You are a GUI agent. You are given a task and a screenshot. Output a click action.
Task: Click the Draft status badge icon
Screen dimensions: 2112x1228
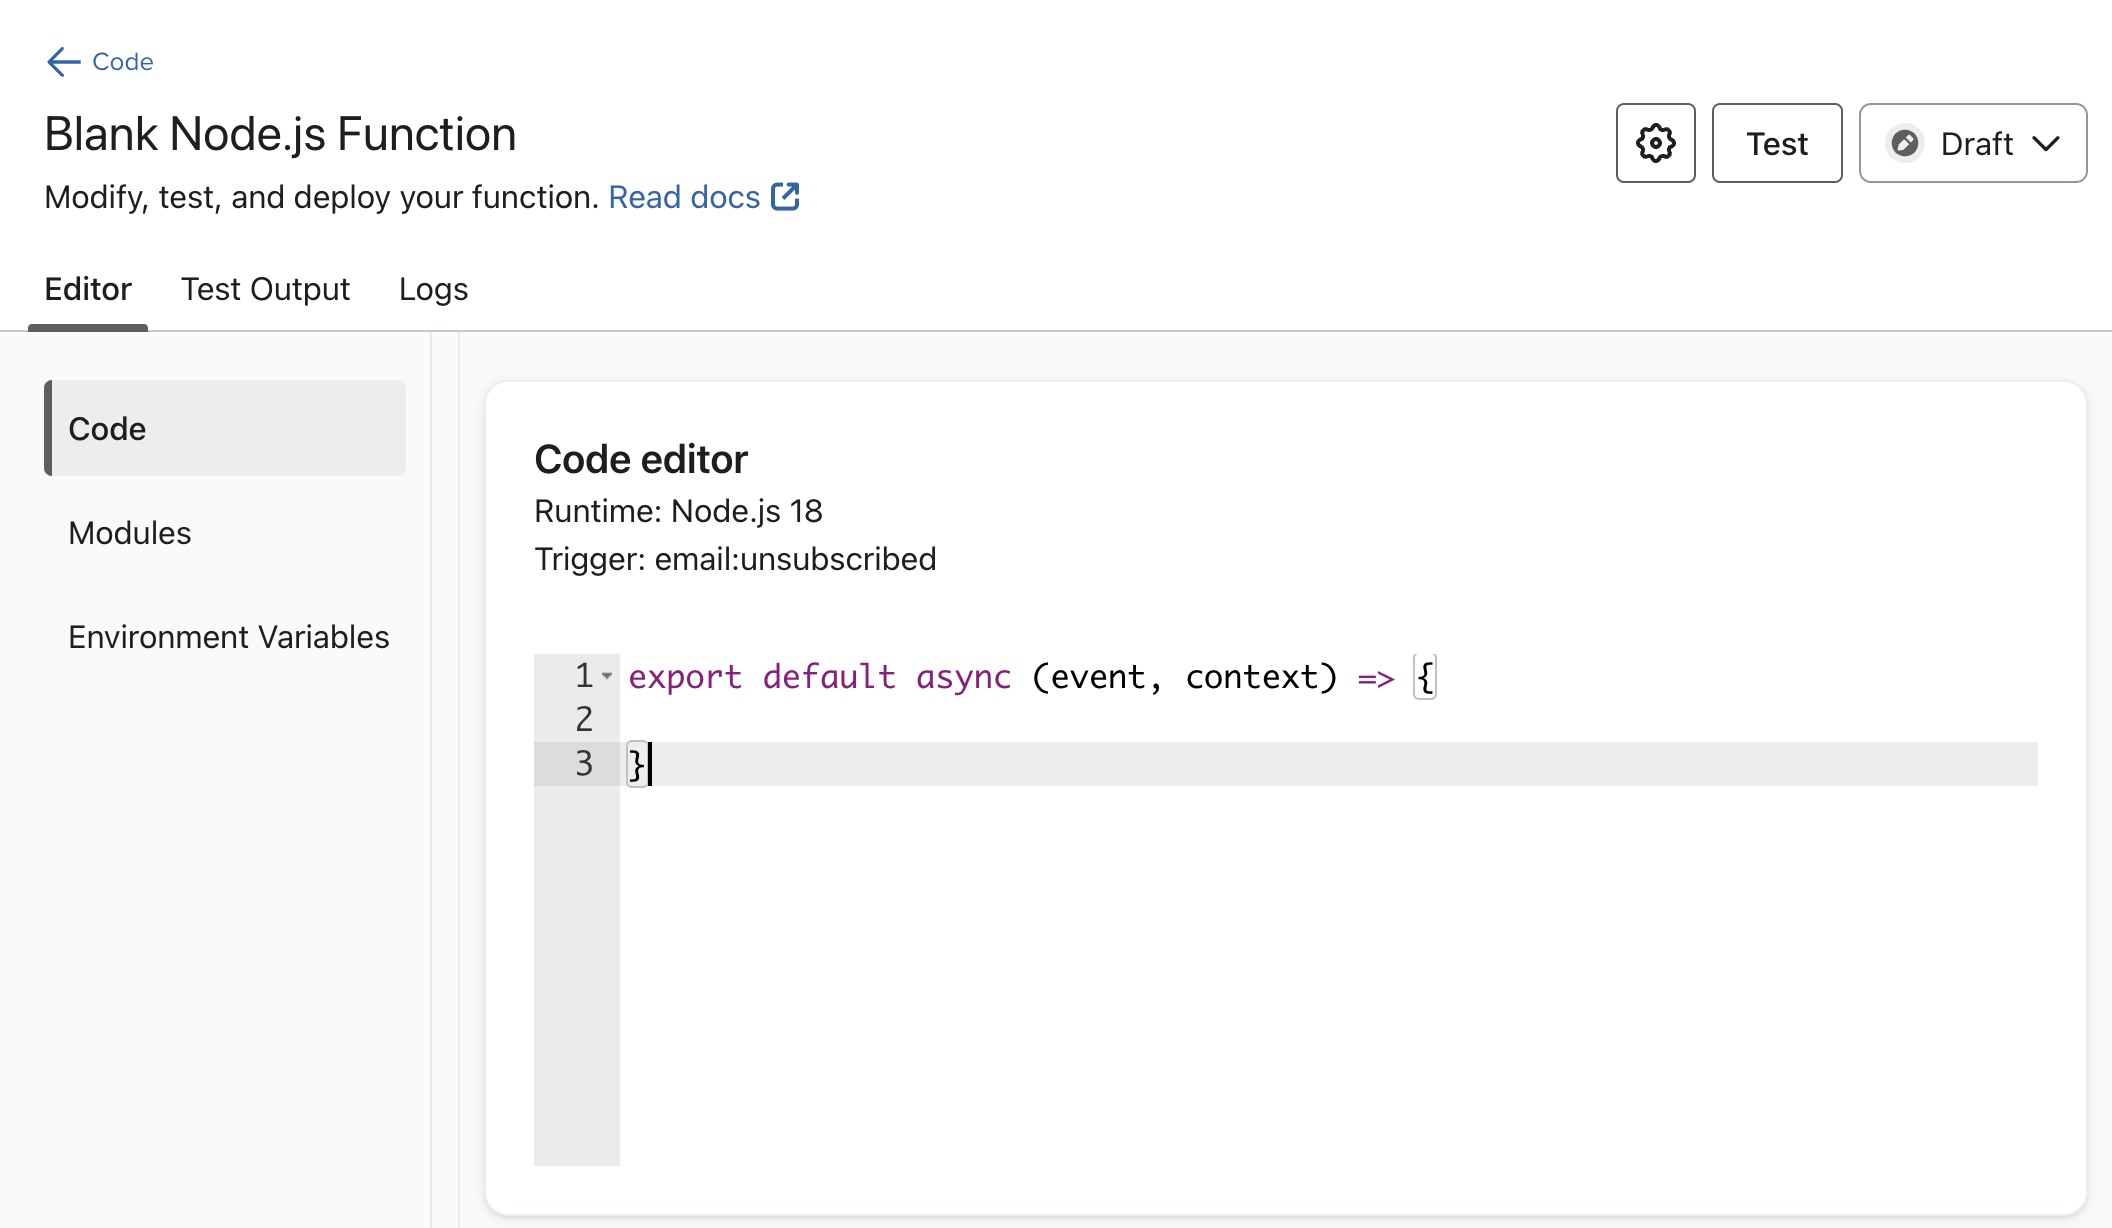[1906, 143]
